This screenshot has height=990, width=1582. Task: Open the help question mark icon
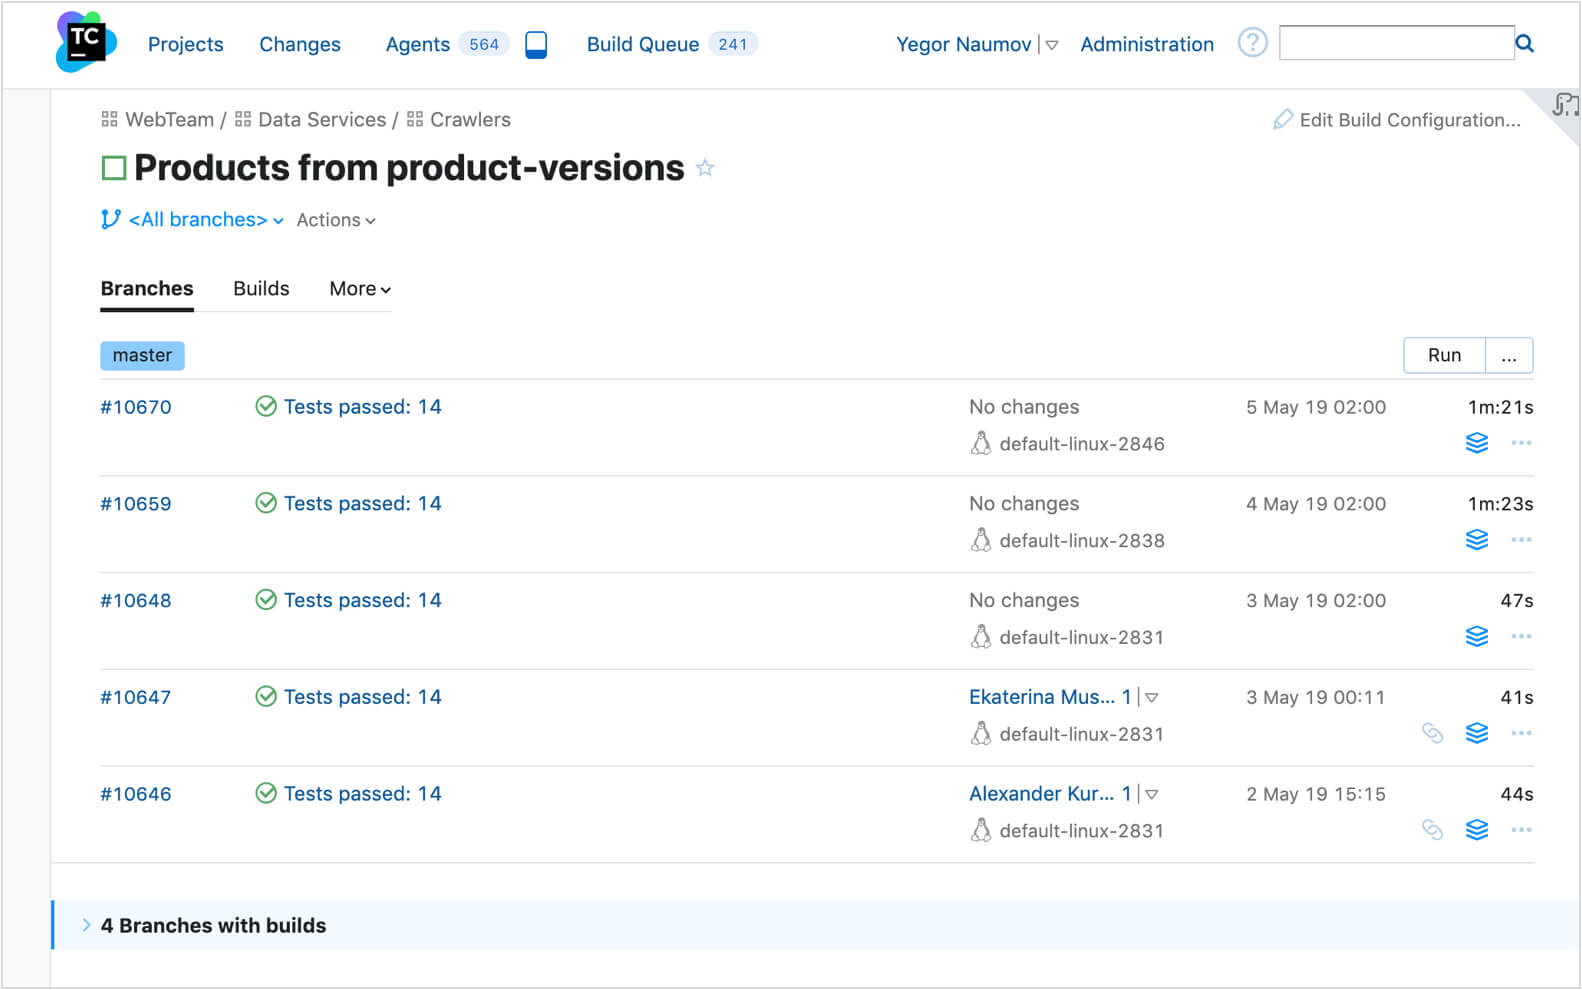(x=1252, y=43)
